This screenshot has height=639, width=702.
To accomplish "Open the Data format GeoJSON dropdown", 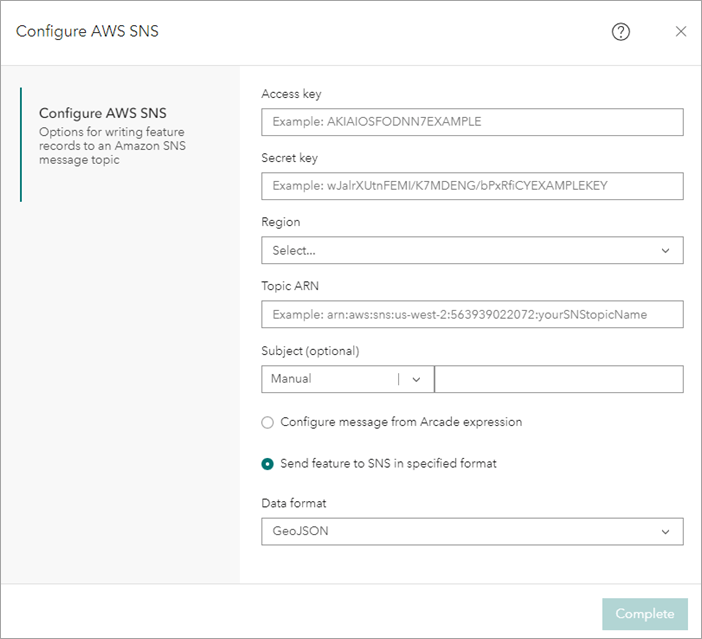I will [x=472, y=532].
